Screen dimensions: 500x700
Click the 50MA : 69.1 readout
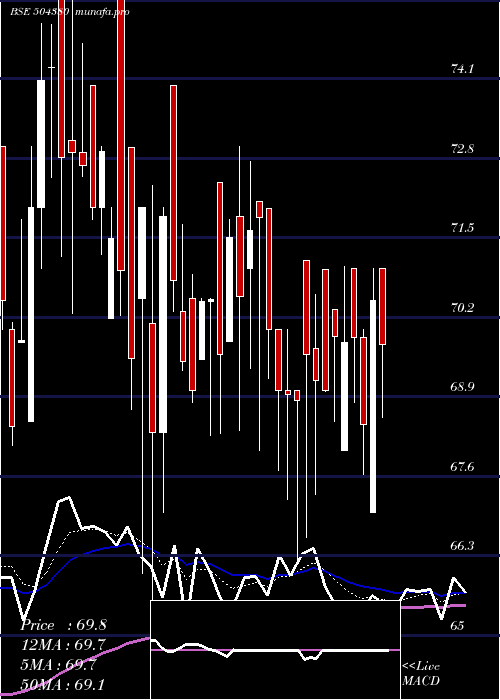tap(63, 684)
